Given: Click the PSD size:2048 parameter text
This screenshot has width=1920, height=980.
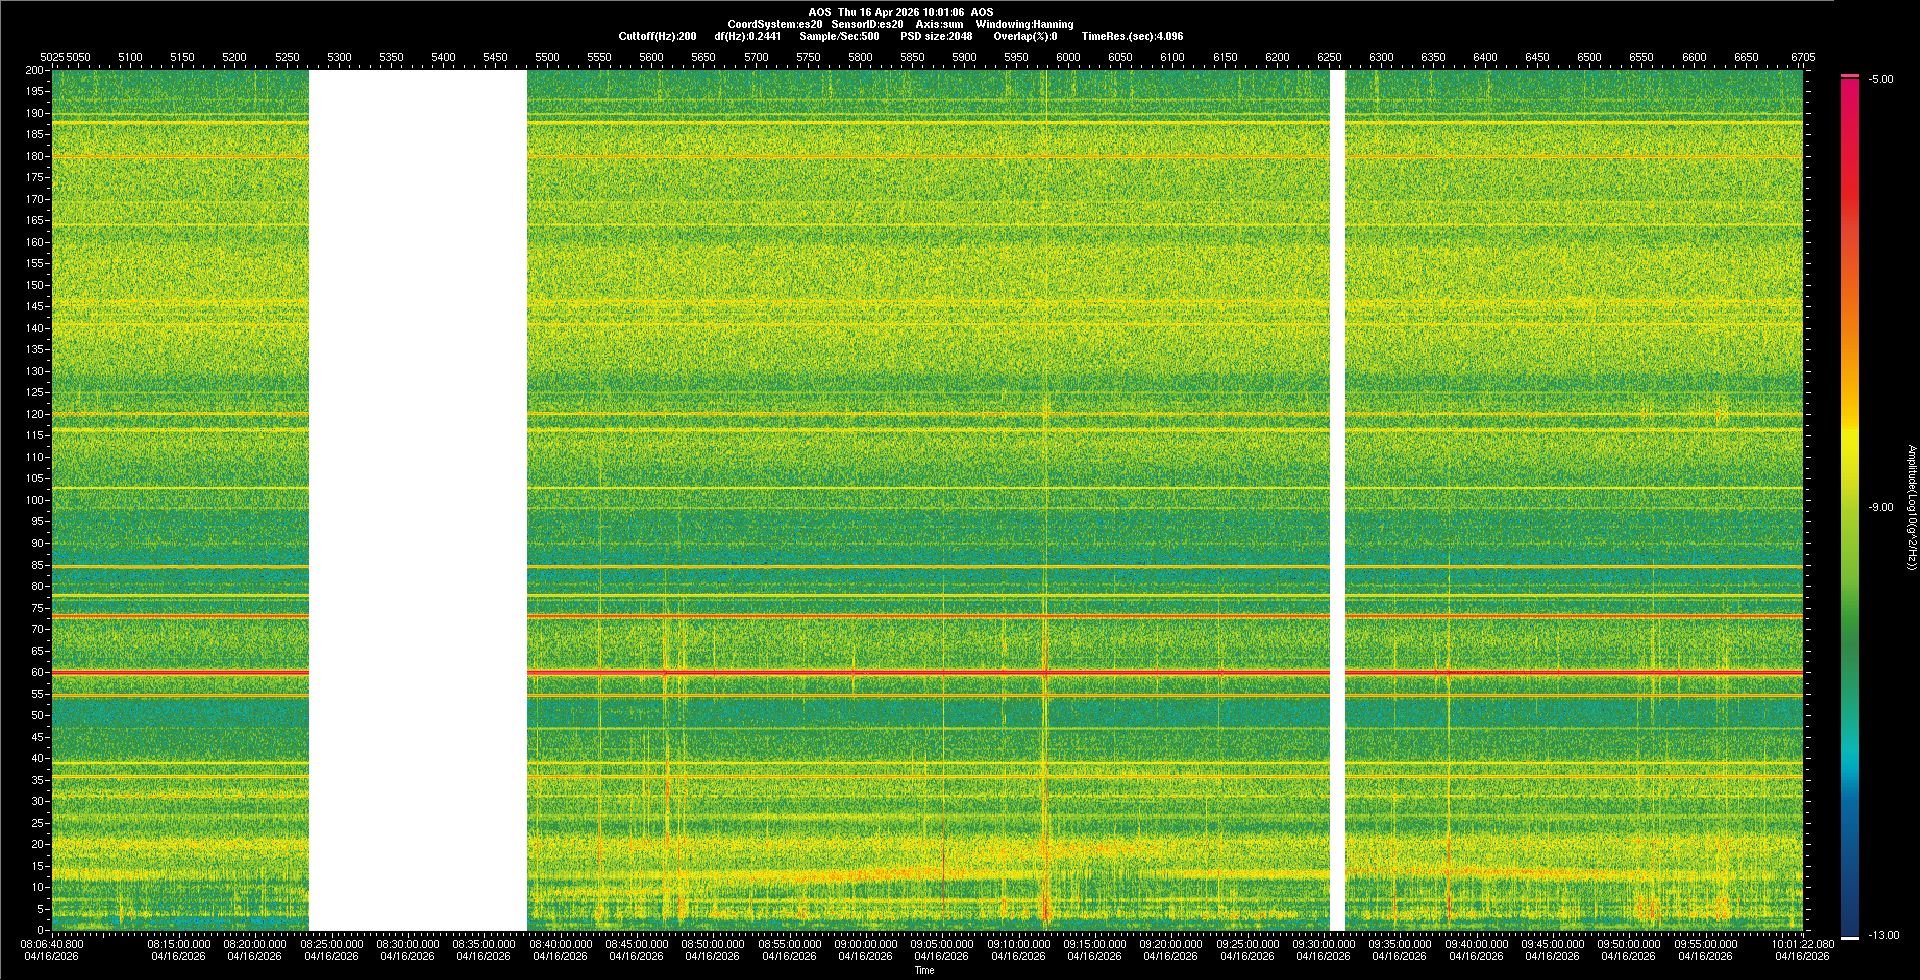Looking at the screenshot, I should point(936,36).
